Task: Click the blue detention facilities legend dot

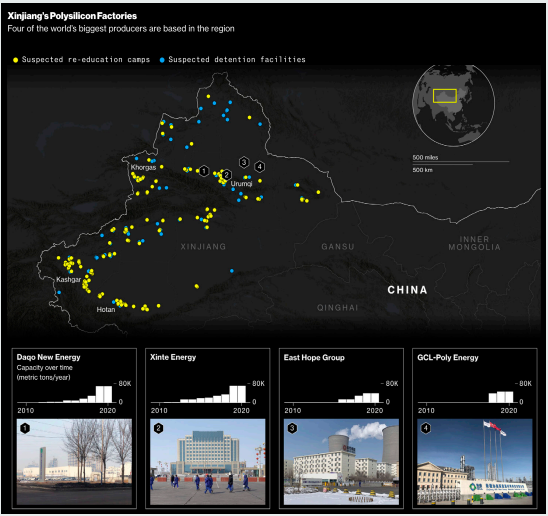Action: (162, 60)
